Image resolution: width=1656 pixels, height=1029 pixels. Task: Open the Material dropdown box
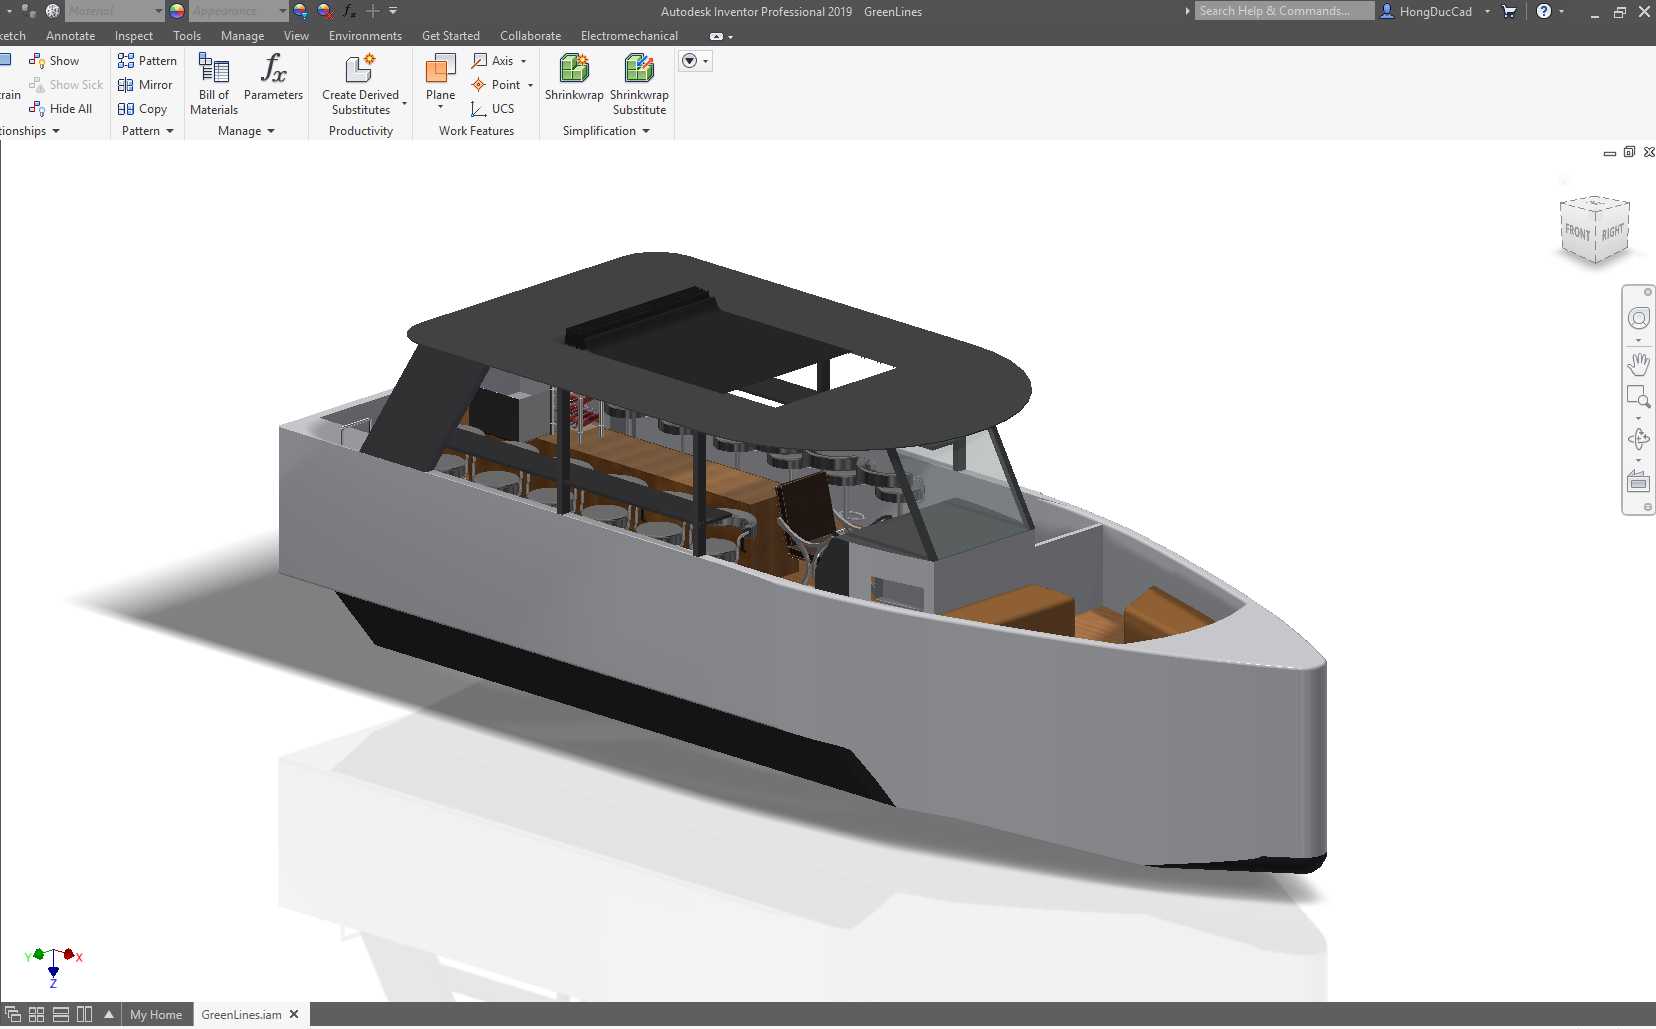[x=115, y=11]
